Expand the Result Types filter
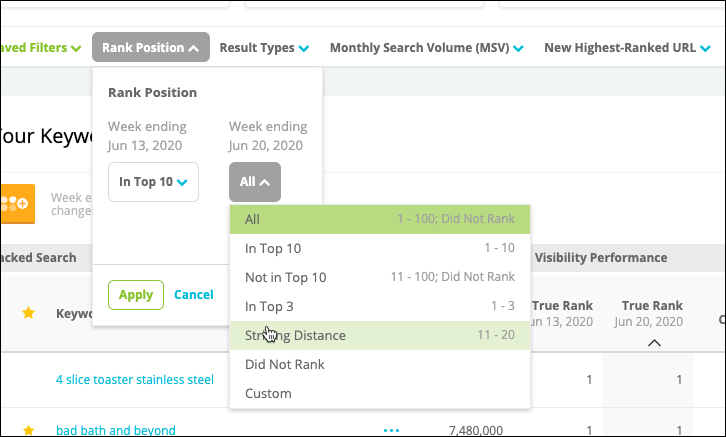Image resolution: width=726 pixels, height=437 pixels. pos(264,48)
